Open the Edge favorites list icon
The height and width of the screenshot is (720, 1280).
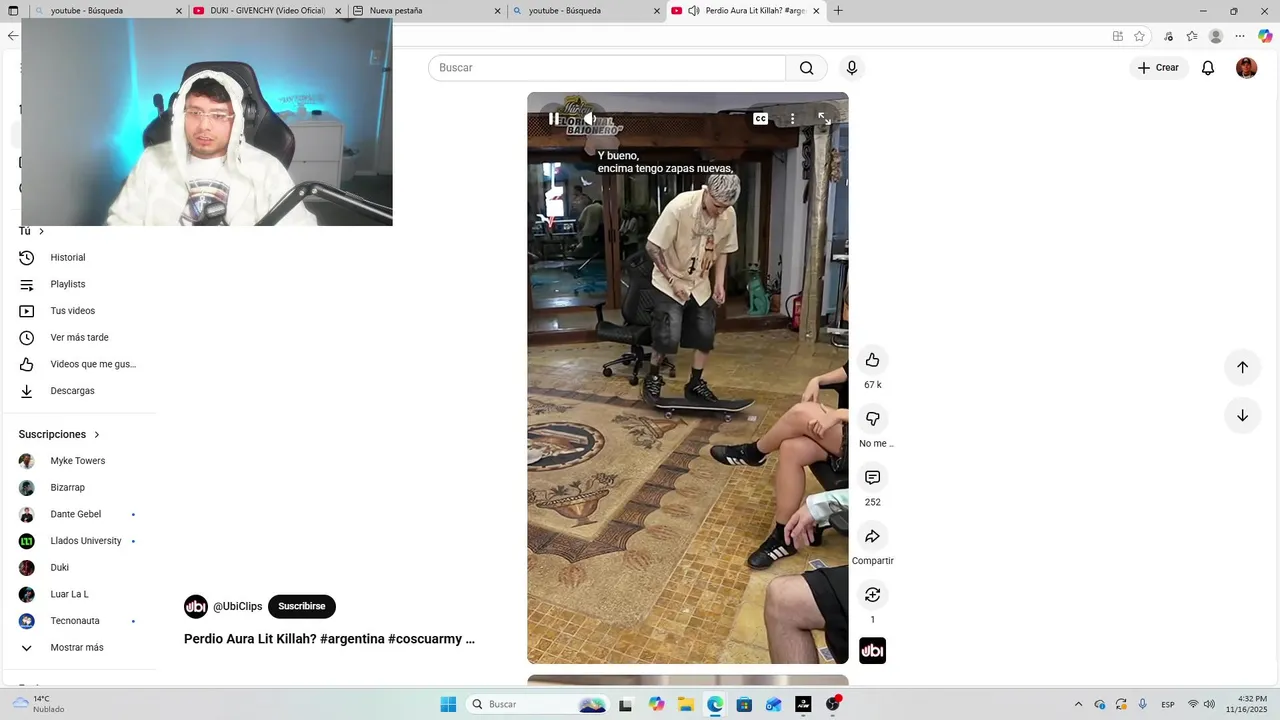pyautogui.click(x=1192, y=36)
